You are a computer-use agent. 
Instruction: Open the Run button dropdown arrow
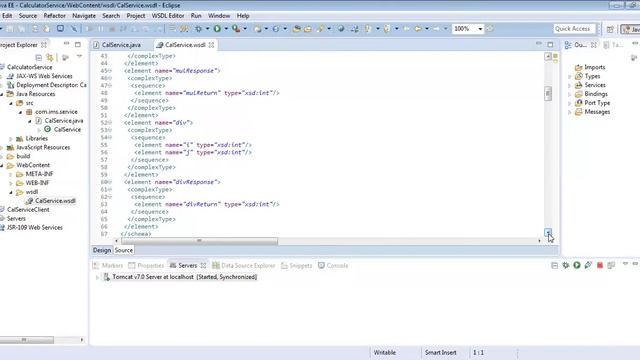point(226,29)
